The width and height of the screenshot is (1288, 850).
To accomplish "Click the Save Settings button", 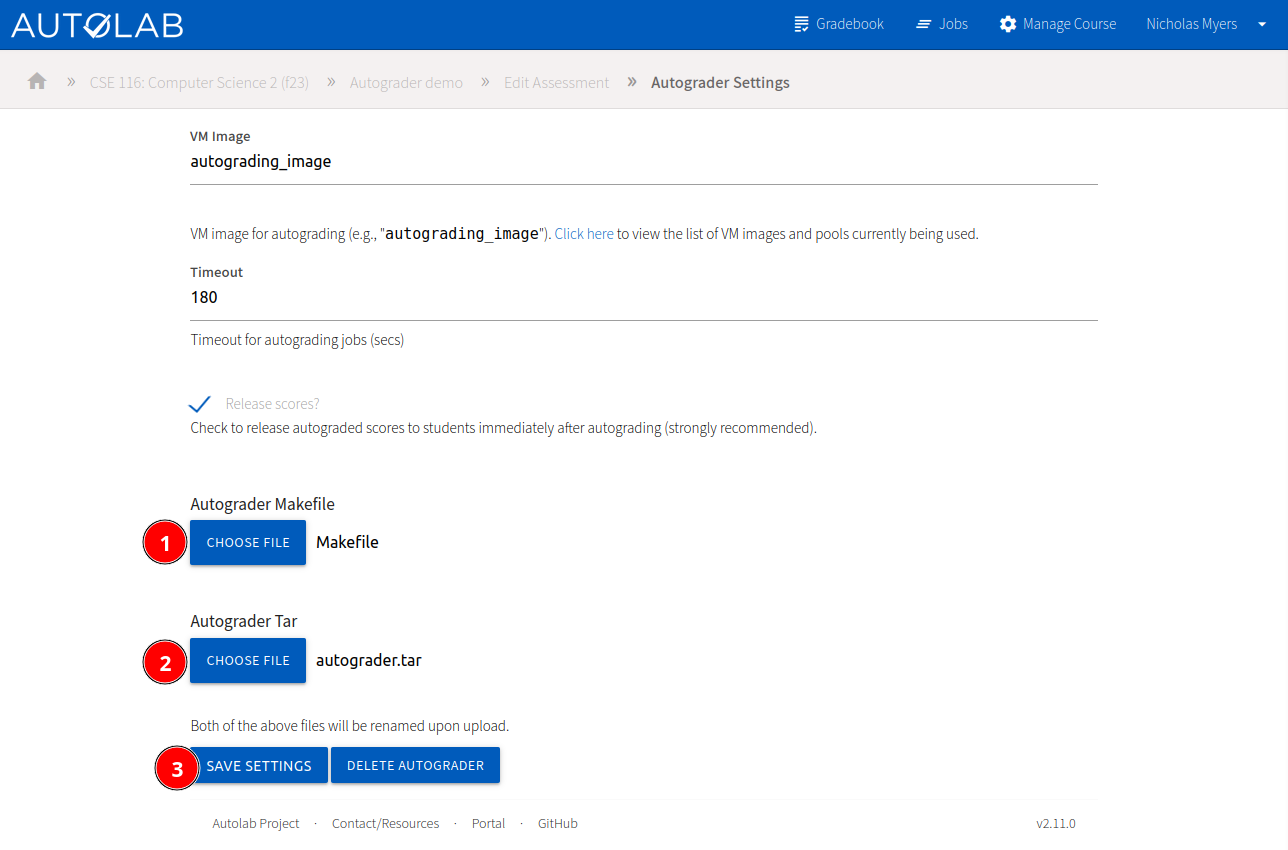I will [x=259, y=765].
